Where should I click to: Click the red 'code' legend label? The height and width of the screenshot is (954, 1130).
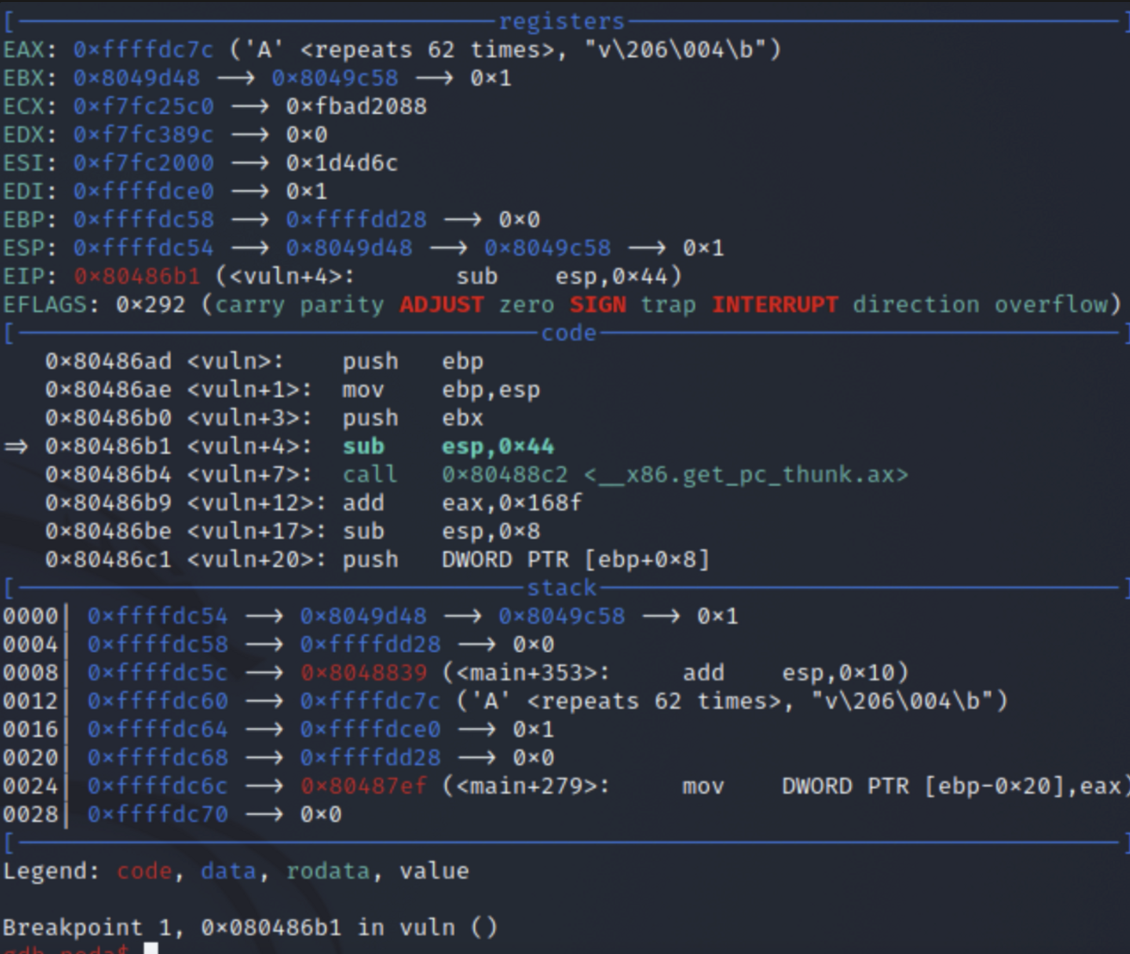click(144, 871)
